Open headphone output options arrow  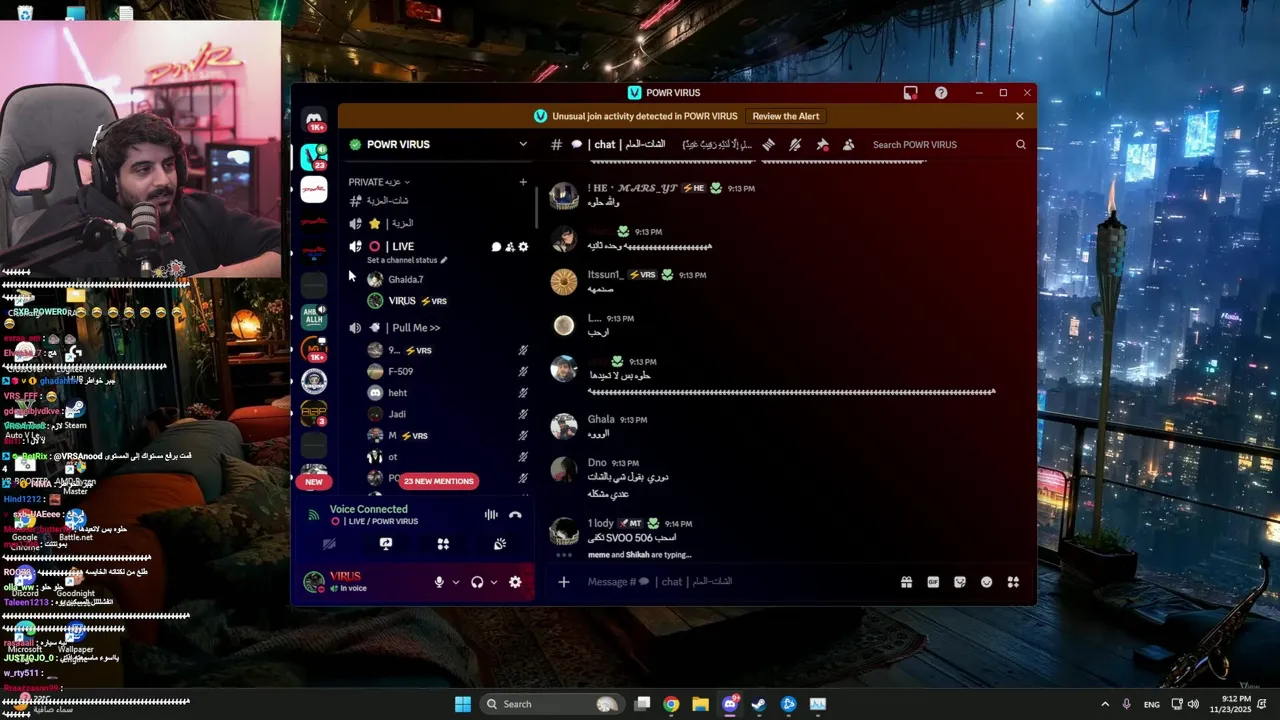coord(494,582)
